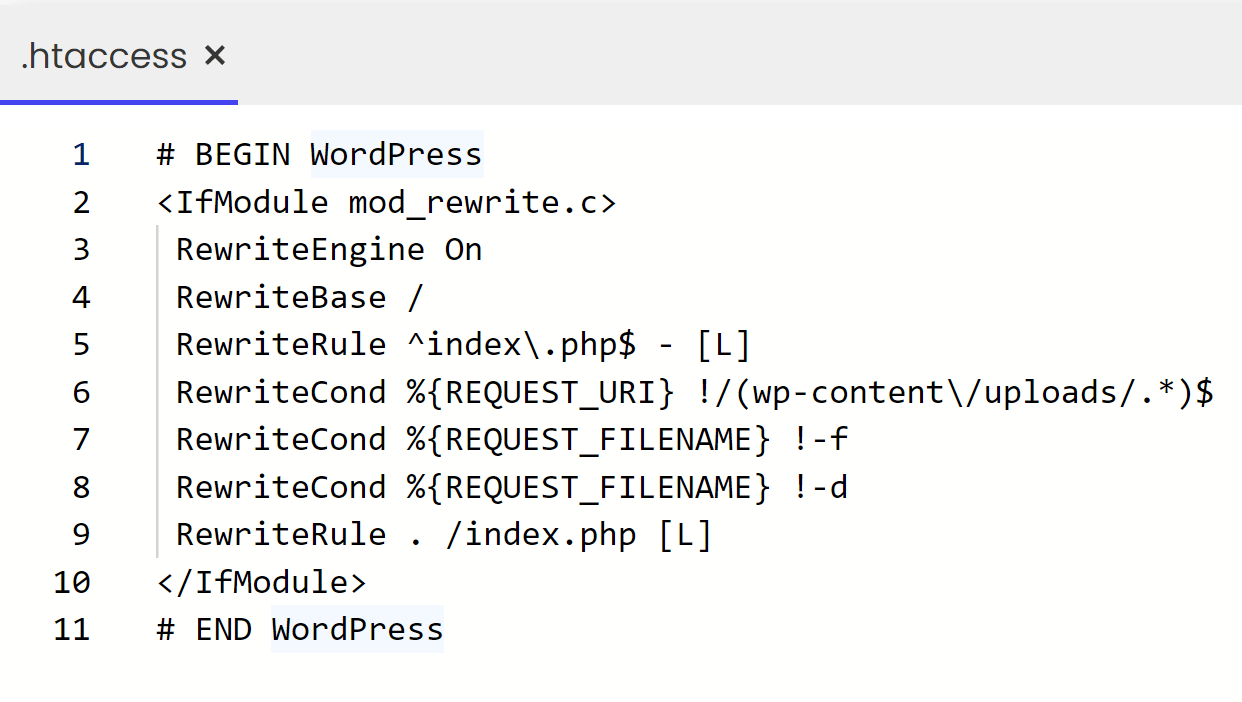Click line number 10 in the gutter
The width and height of the screenshot is (1242, 702).
tap(71, 582)
